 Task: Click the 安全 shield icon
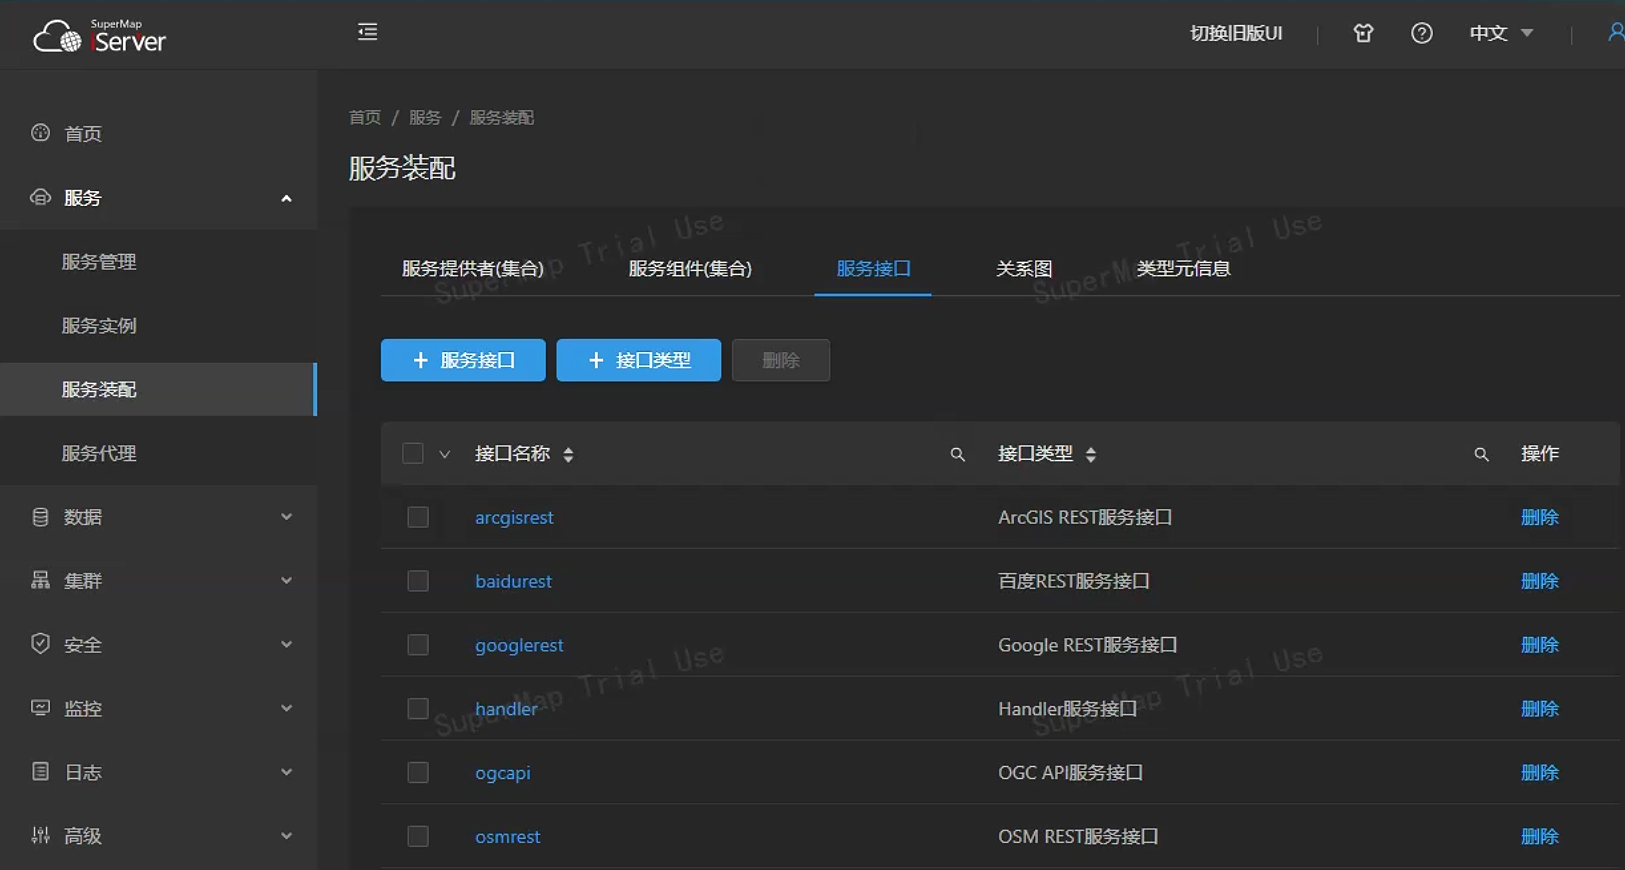[40, 644]
